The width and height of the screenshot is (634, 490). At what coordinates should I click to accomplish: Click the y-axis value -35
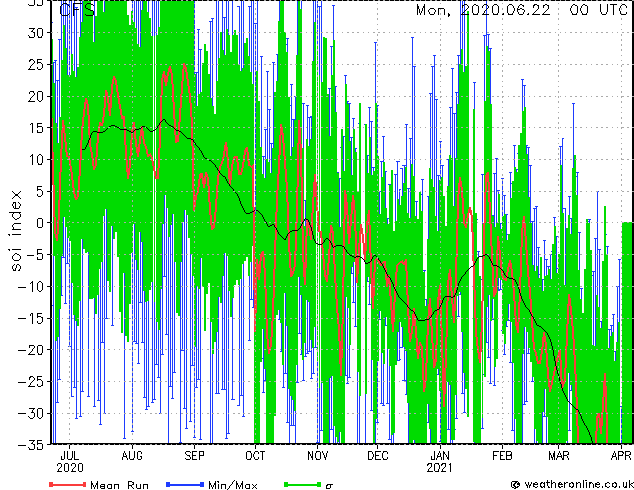[31, 445]
